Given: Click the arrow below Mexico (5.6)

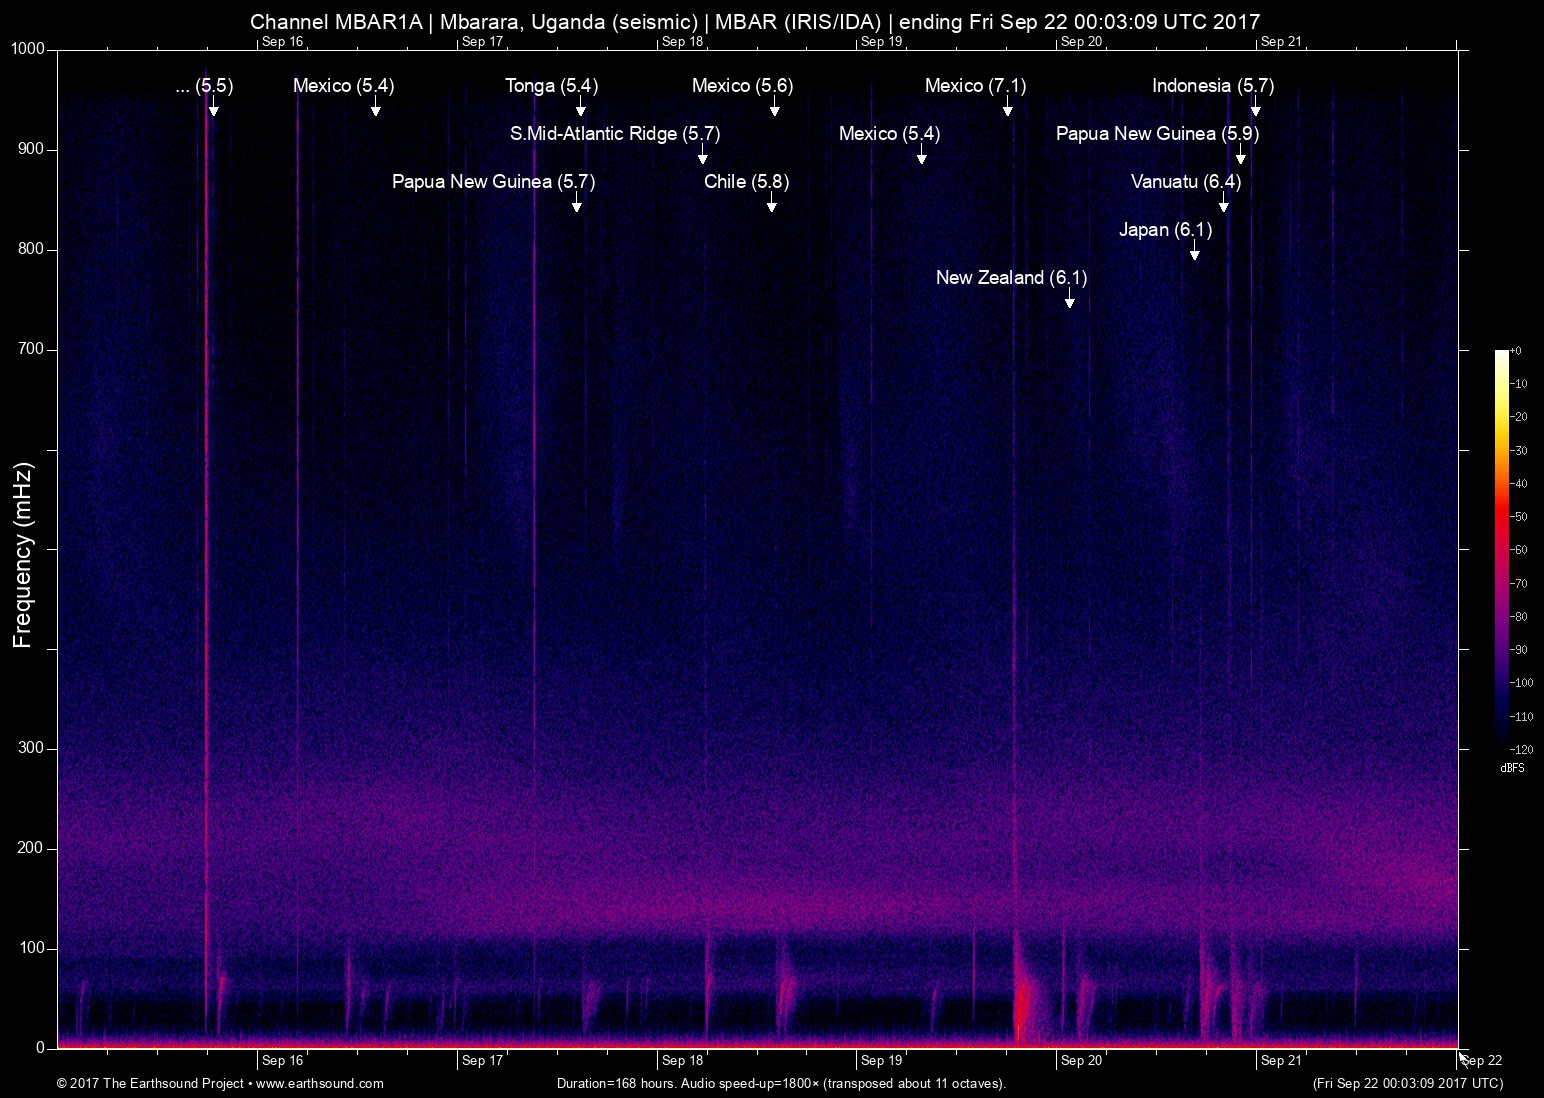Looking at the screenshot, I should click(774, 108).
